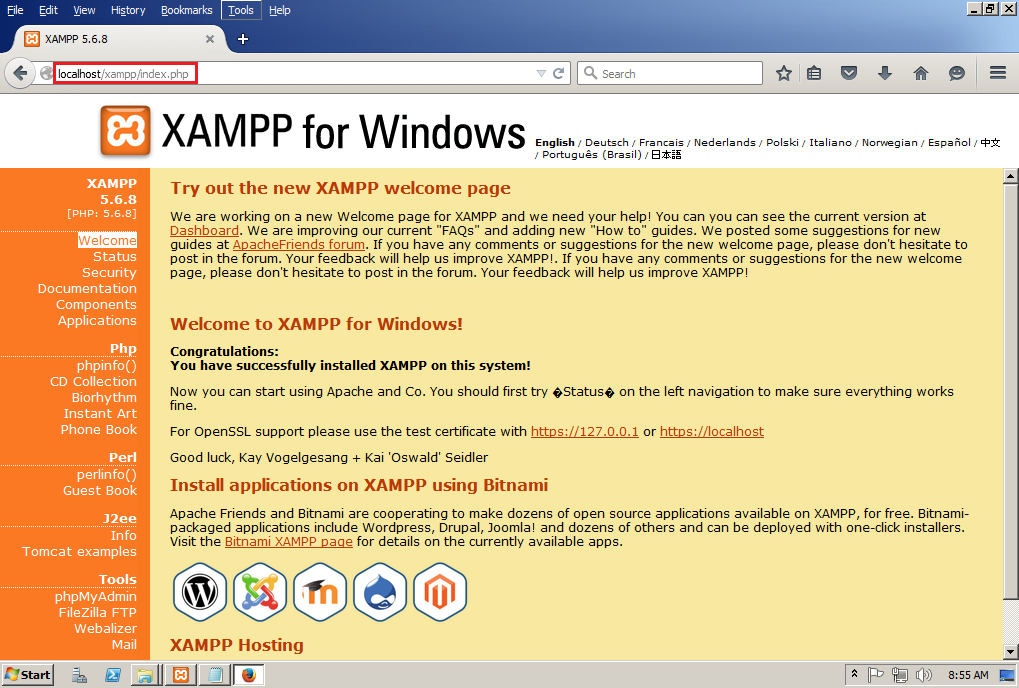Screen dimensions: 1019x688
Task: Open a new browser tab
Action: 242,39
